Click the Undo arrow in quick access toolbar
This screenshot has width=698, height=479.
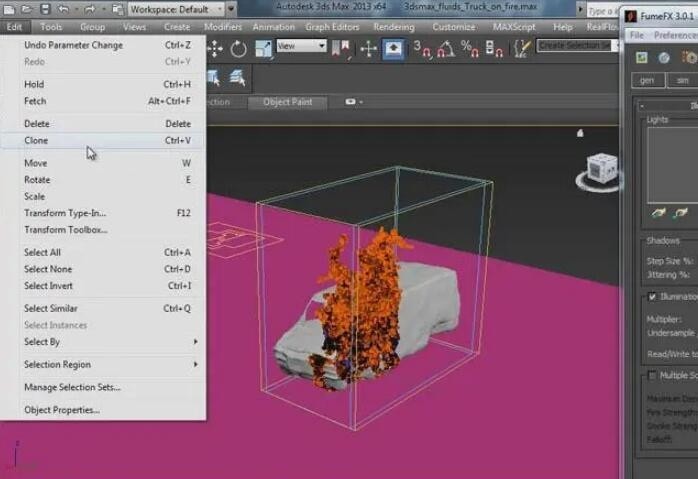[x=64, y=9]
